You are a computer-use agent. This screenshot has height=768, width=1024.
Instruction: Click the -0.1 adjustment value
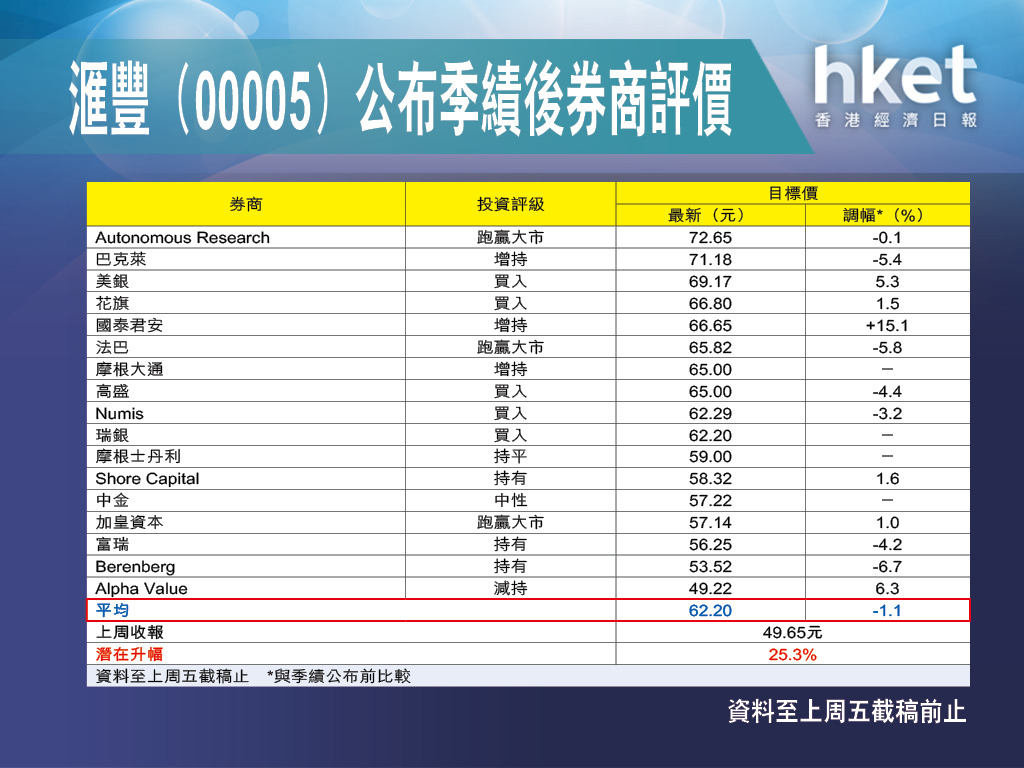[x=887, y=238]
